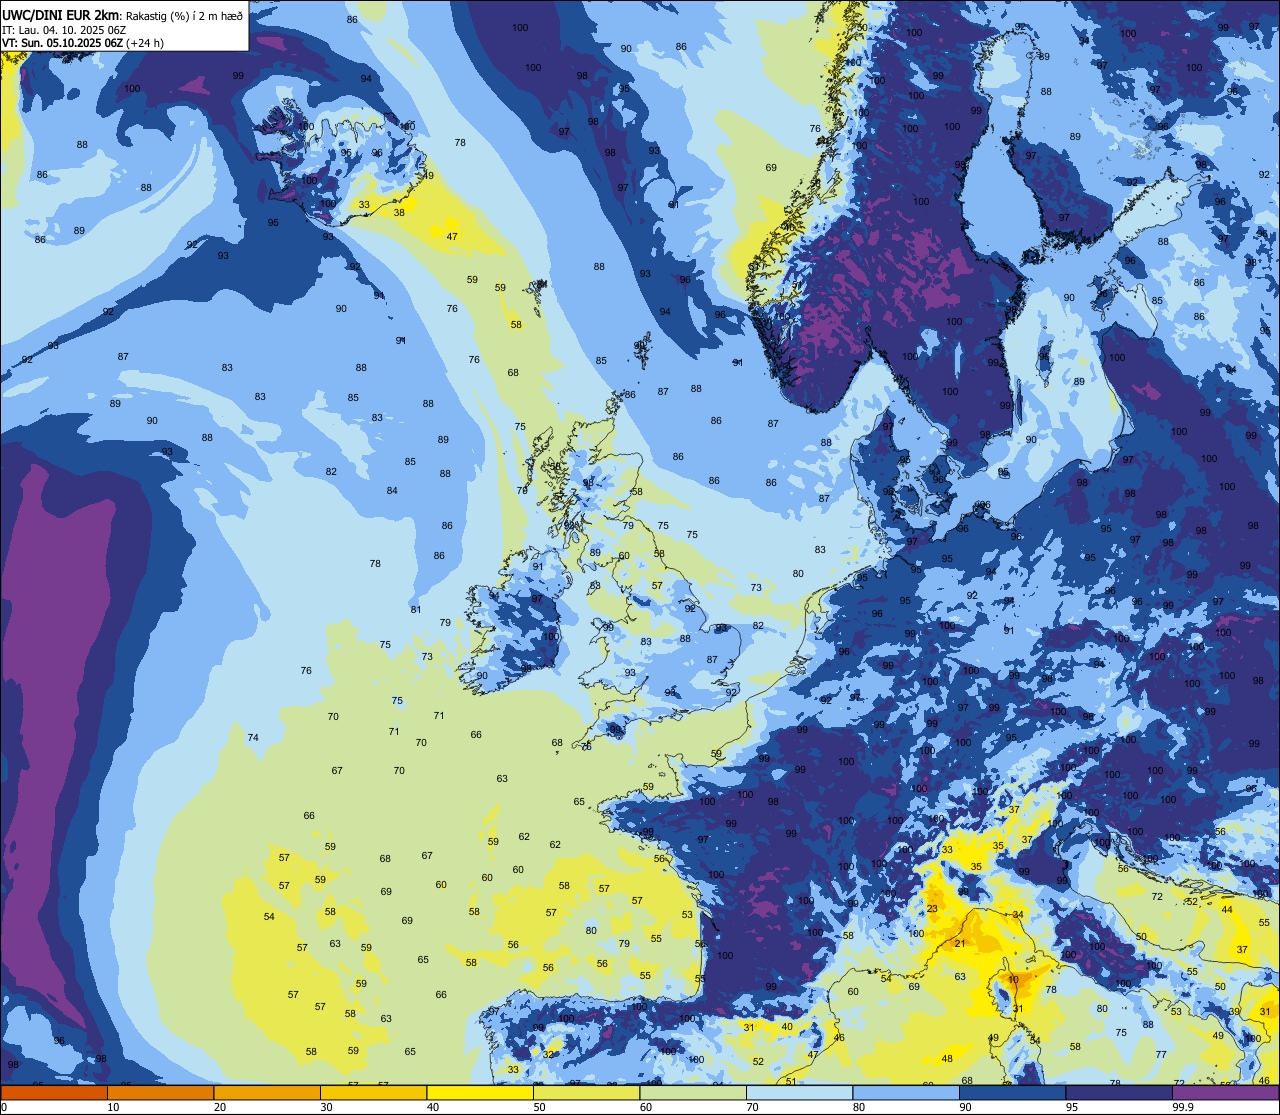Click the pale yellow 50–60 legend swatch
The height and width of the screenshot is (1115, 1280).
pos(586,1092)
